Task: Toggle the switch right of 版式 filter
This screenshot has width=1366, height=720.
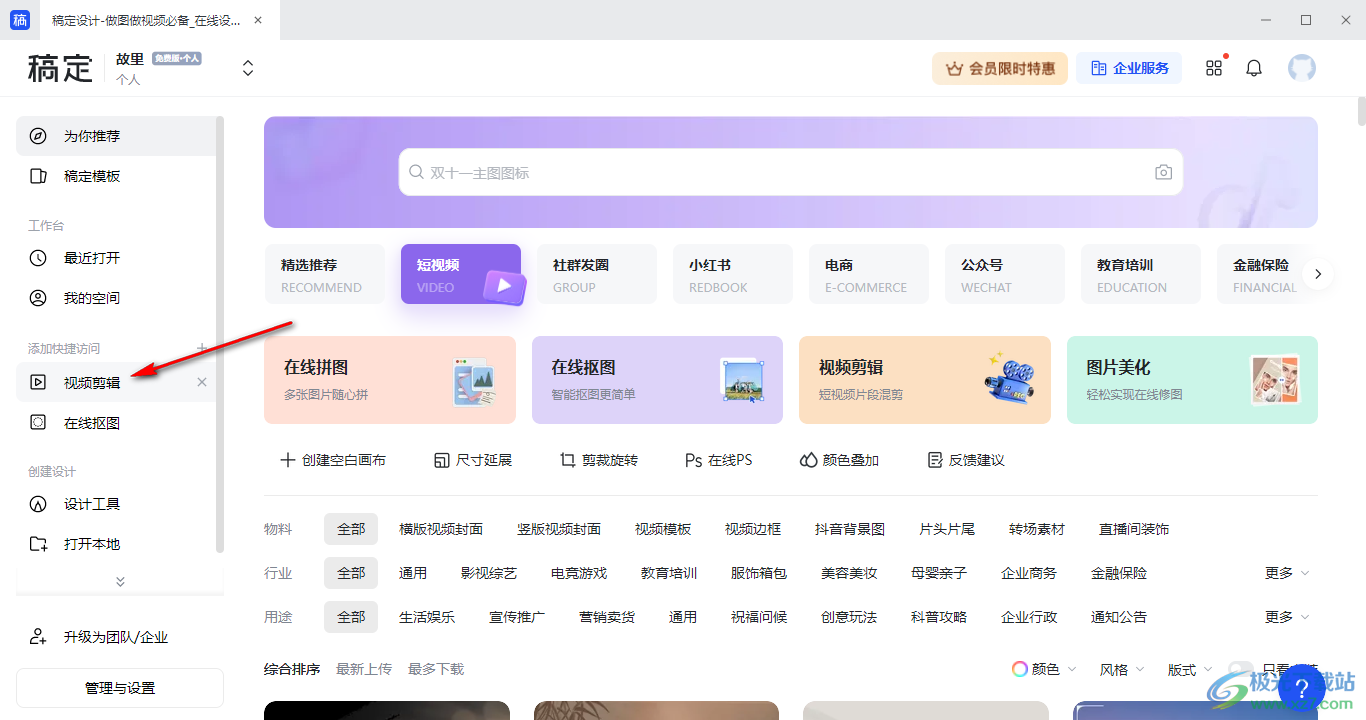Action: (1241, 669)
